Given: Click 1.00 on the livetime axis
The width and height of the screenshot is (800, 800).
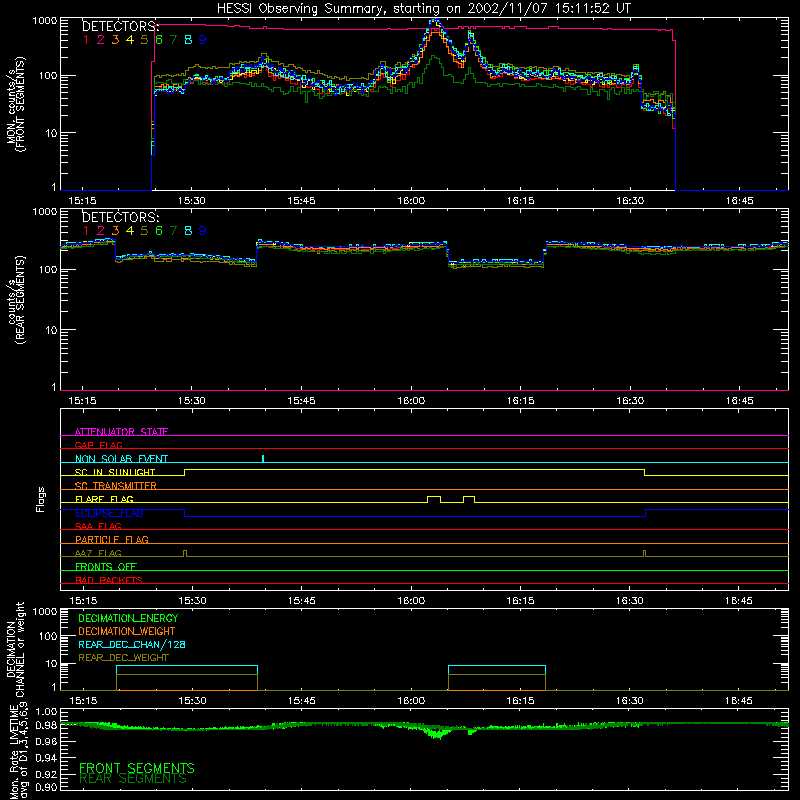Looking at the screenshot, I should point(46,711).
